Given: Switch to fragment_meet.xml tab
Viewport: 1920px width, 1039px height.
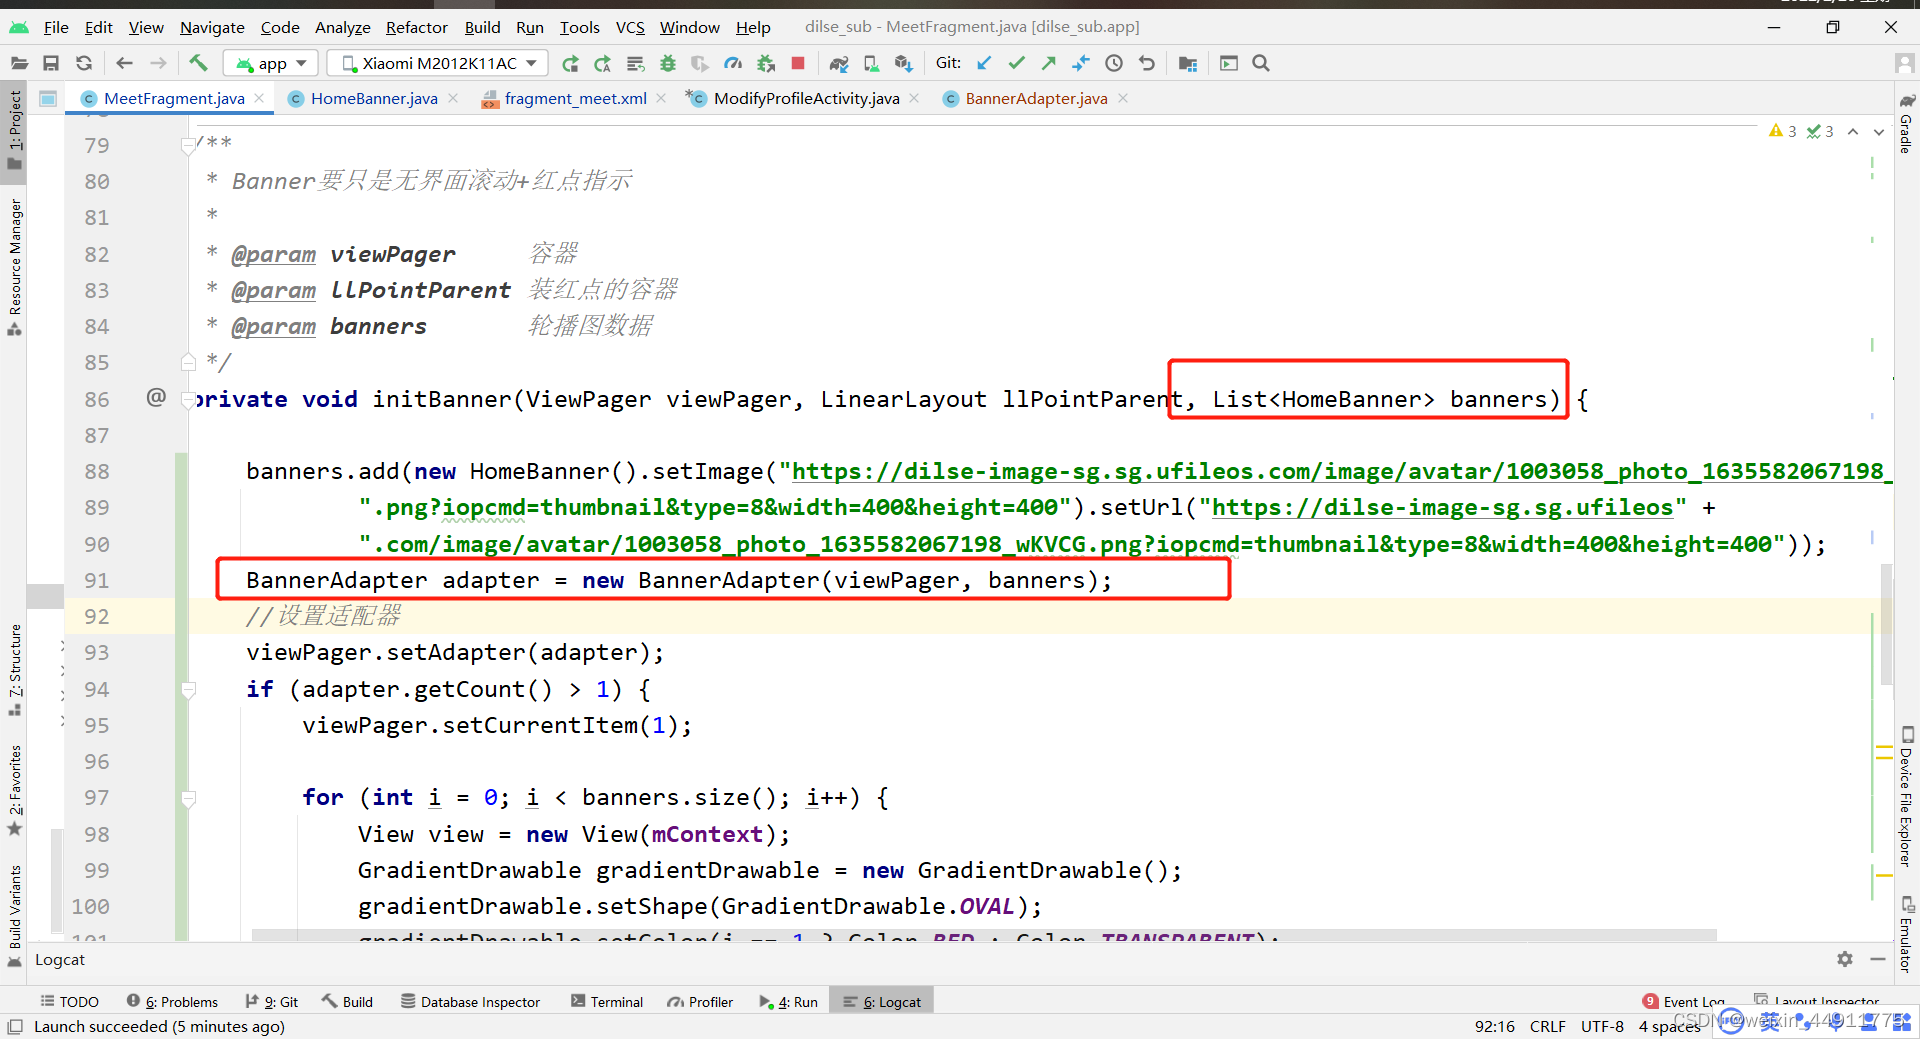Looking at the screenshot, I should coord(575,98).
